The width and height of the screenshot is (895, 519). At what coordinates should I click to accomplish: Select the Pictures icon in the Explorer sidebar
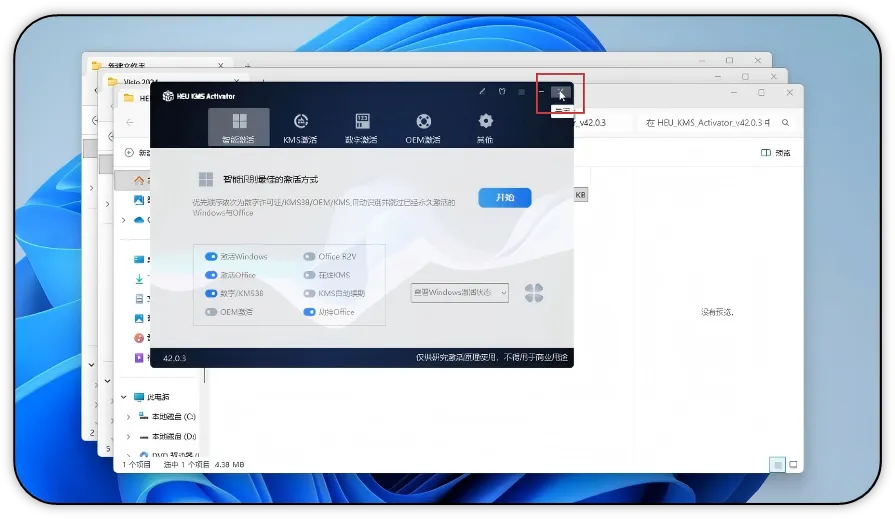139,319
